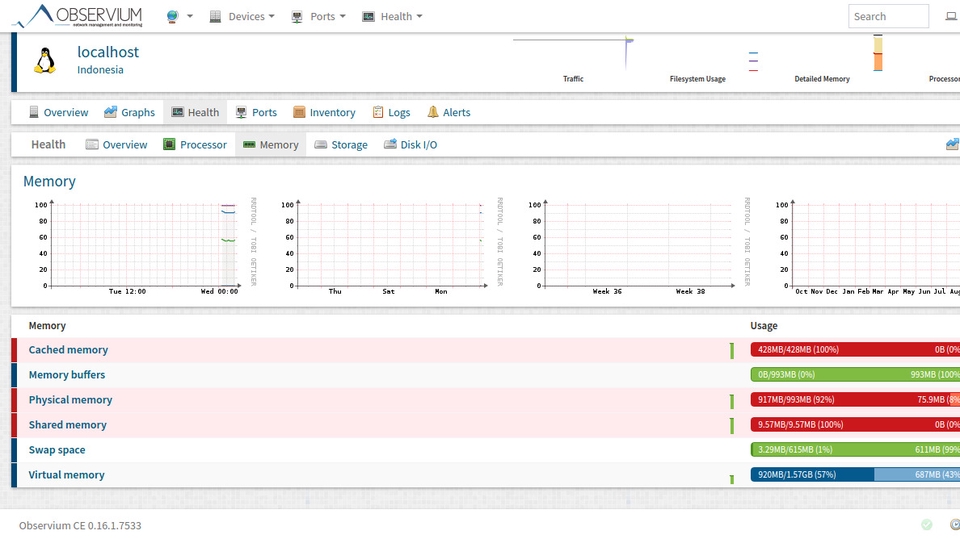
Task: Expand the Devices dropdown menu
Action: [x=241, y=16]
